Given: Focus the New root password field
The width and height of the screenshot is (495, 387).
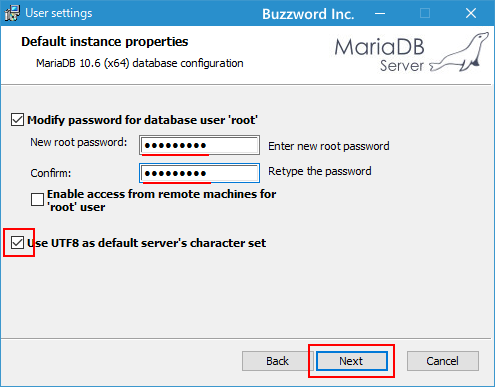Looking at the screenshot, I should (199, 145).
